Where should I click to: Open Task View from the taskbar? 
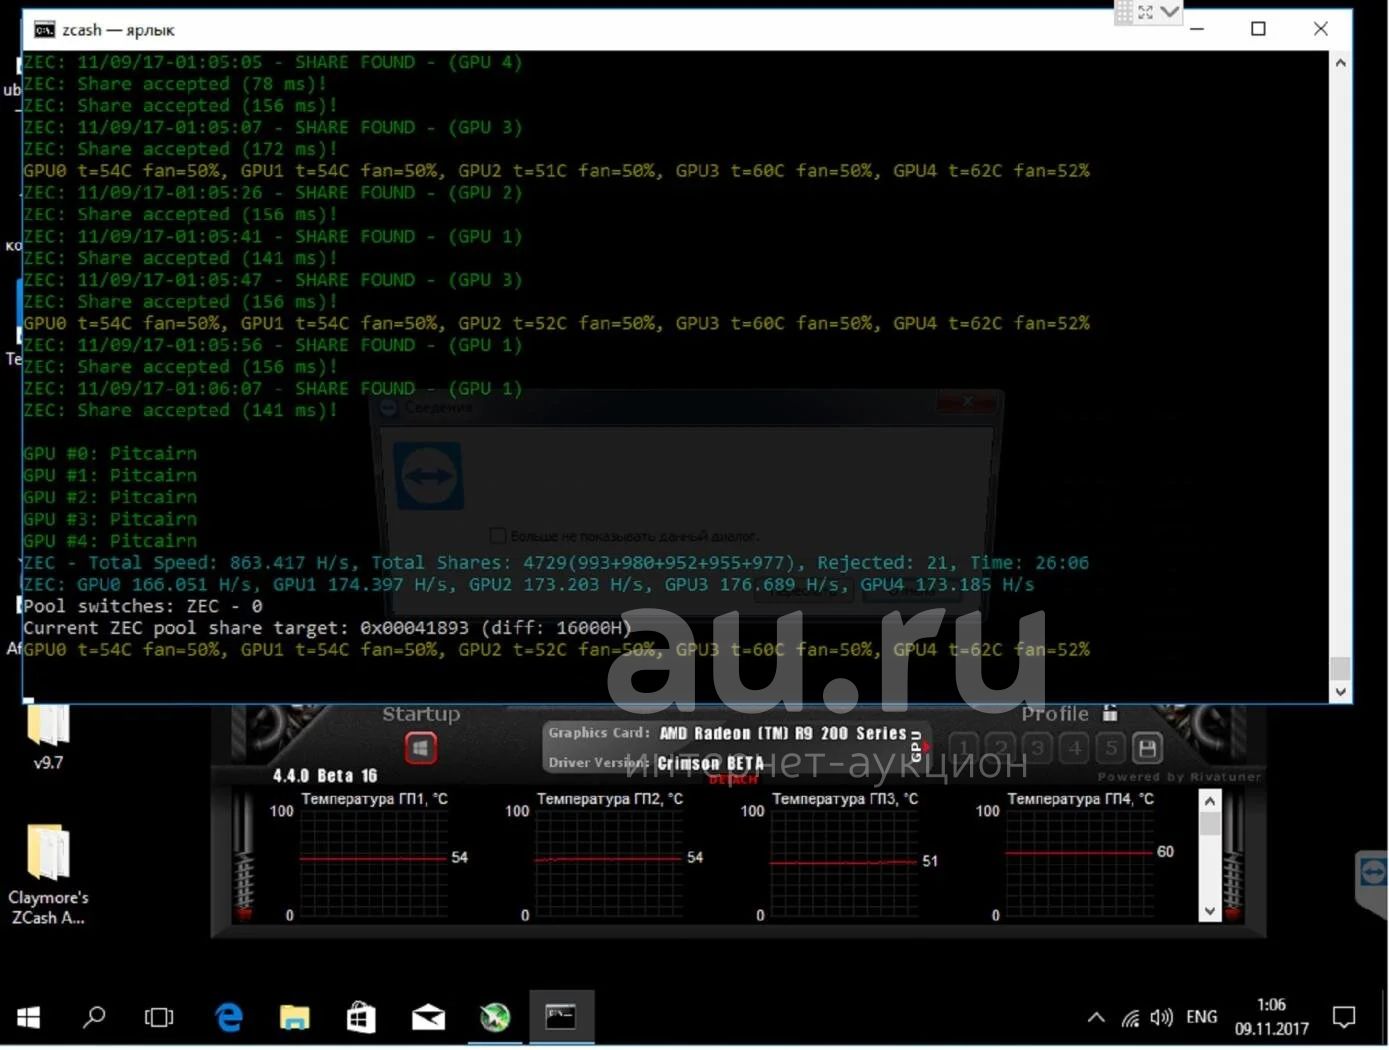(x=159, y=1017)
